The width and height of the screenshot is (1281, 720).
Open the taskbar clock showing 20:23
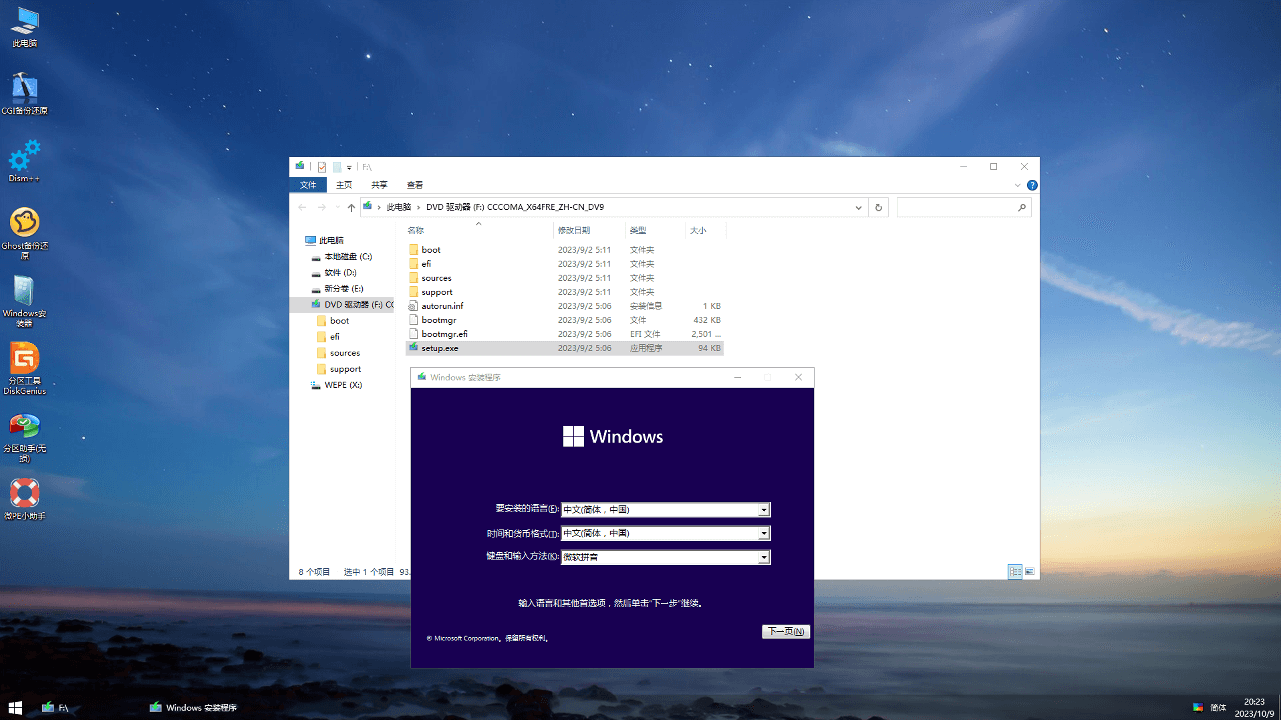tap(1254, 707)
